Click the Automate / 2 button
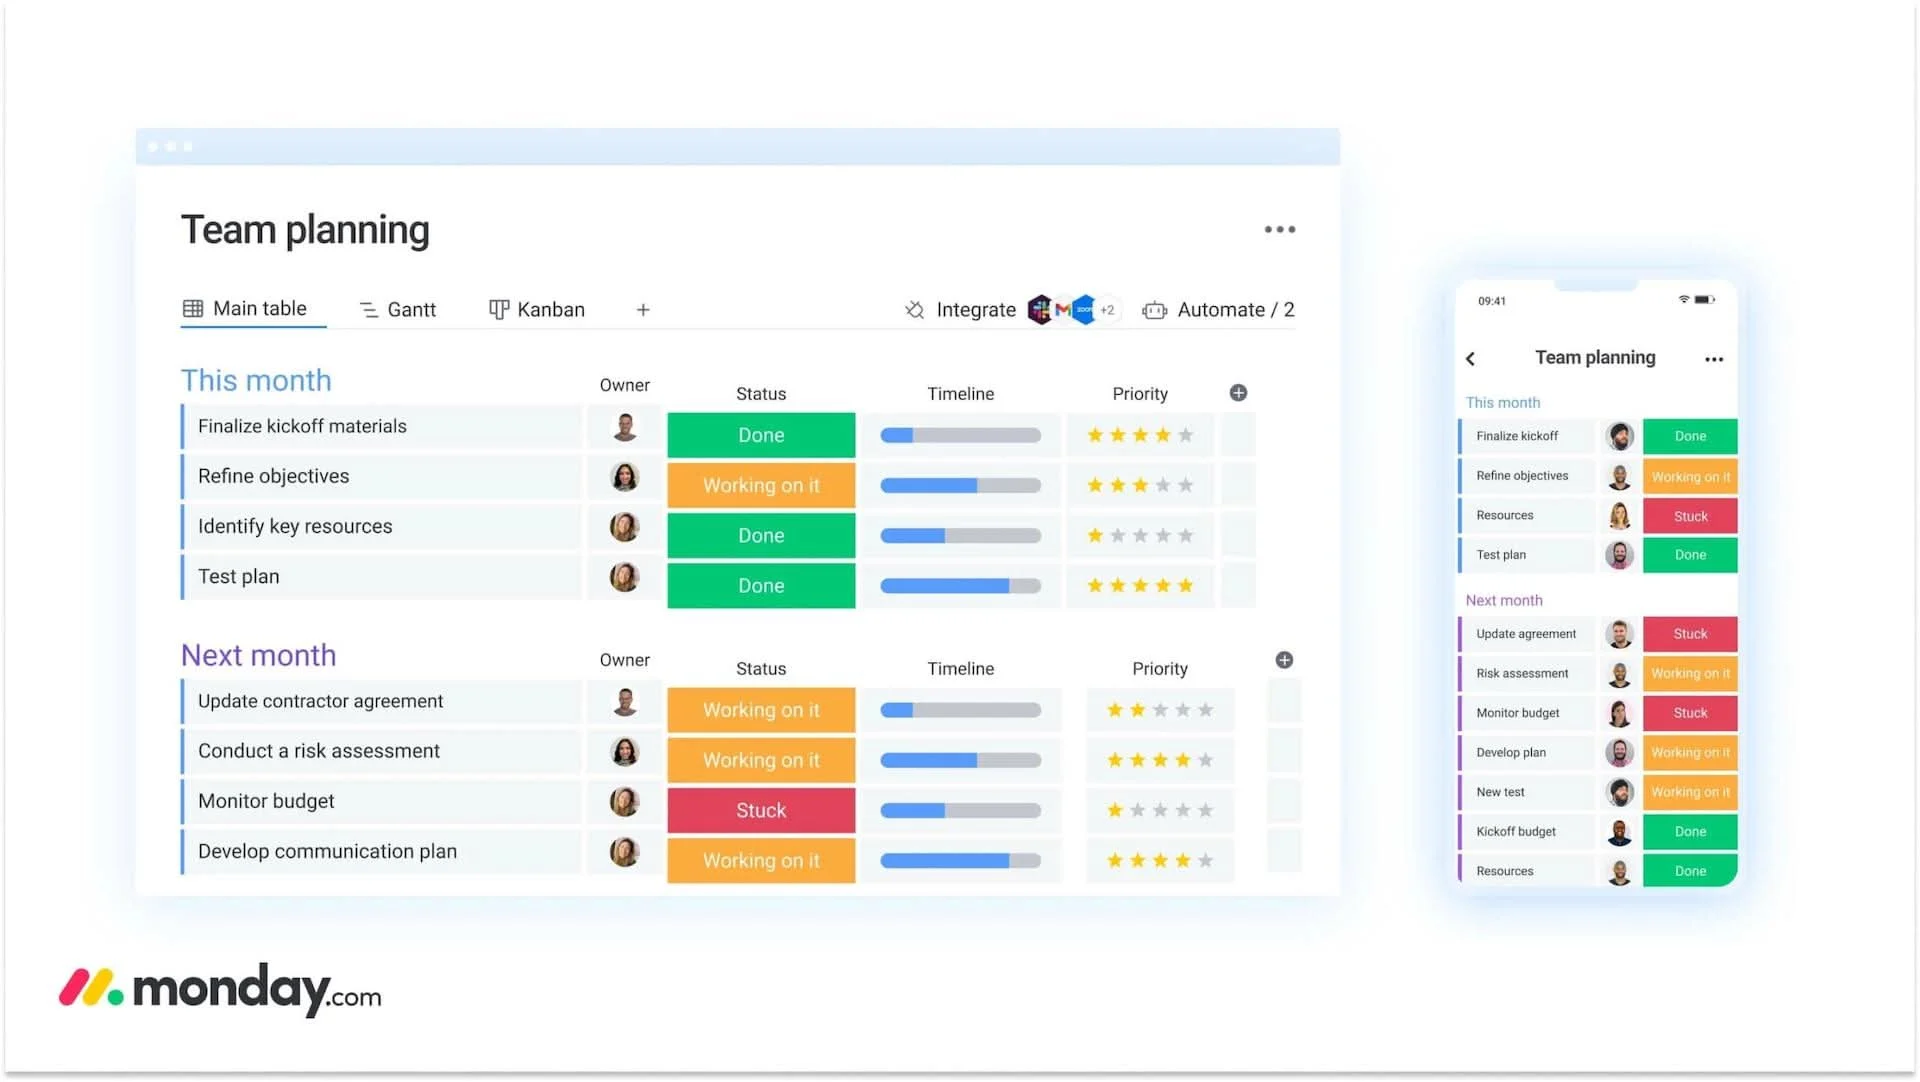Screen dimensions: 1920x1082 [x=1234, y=310]
